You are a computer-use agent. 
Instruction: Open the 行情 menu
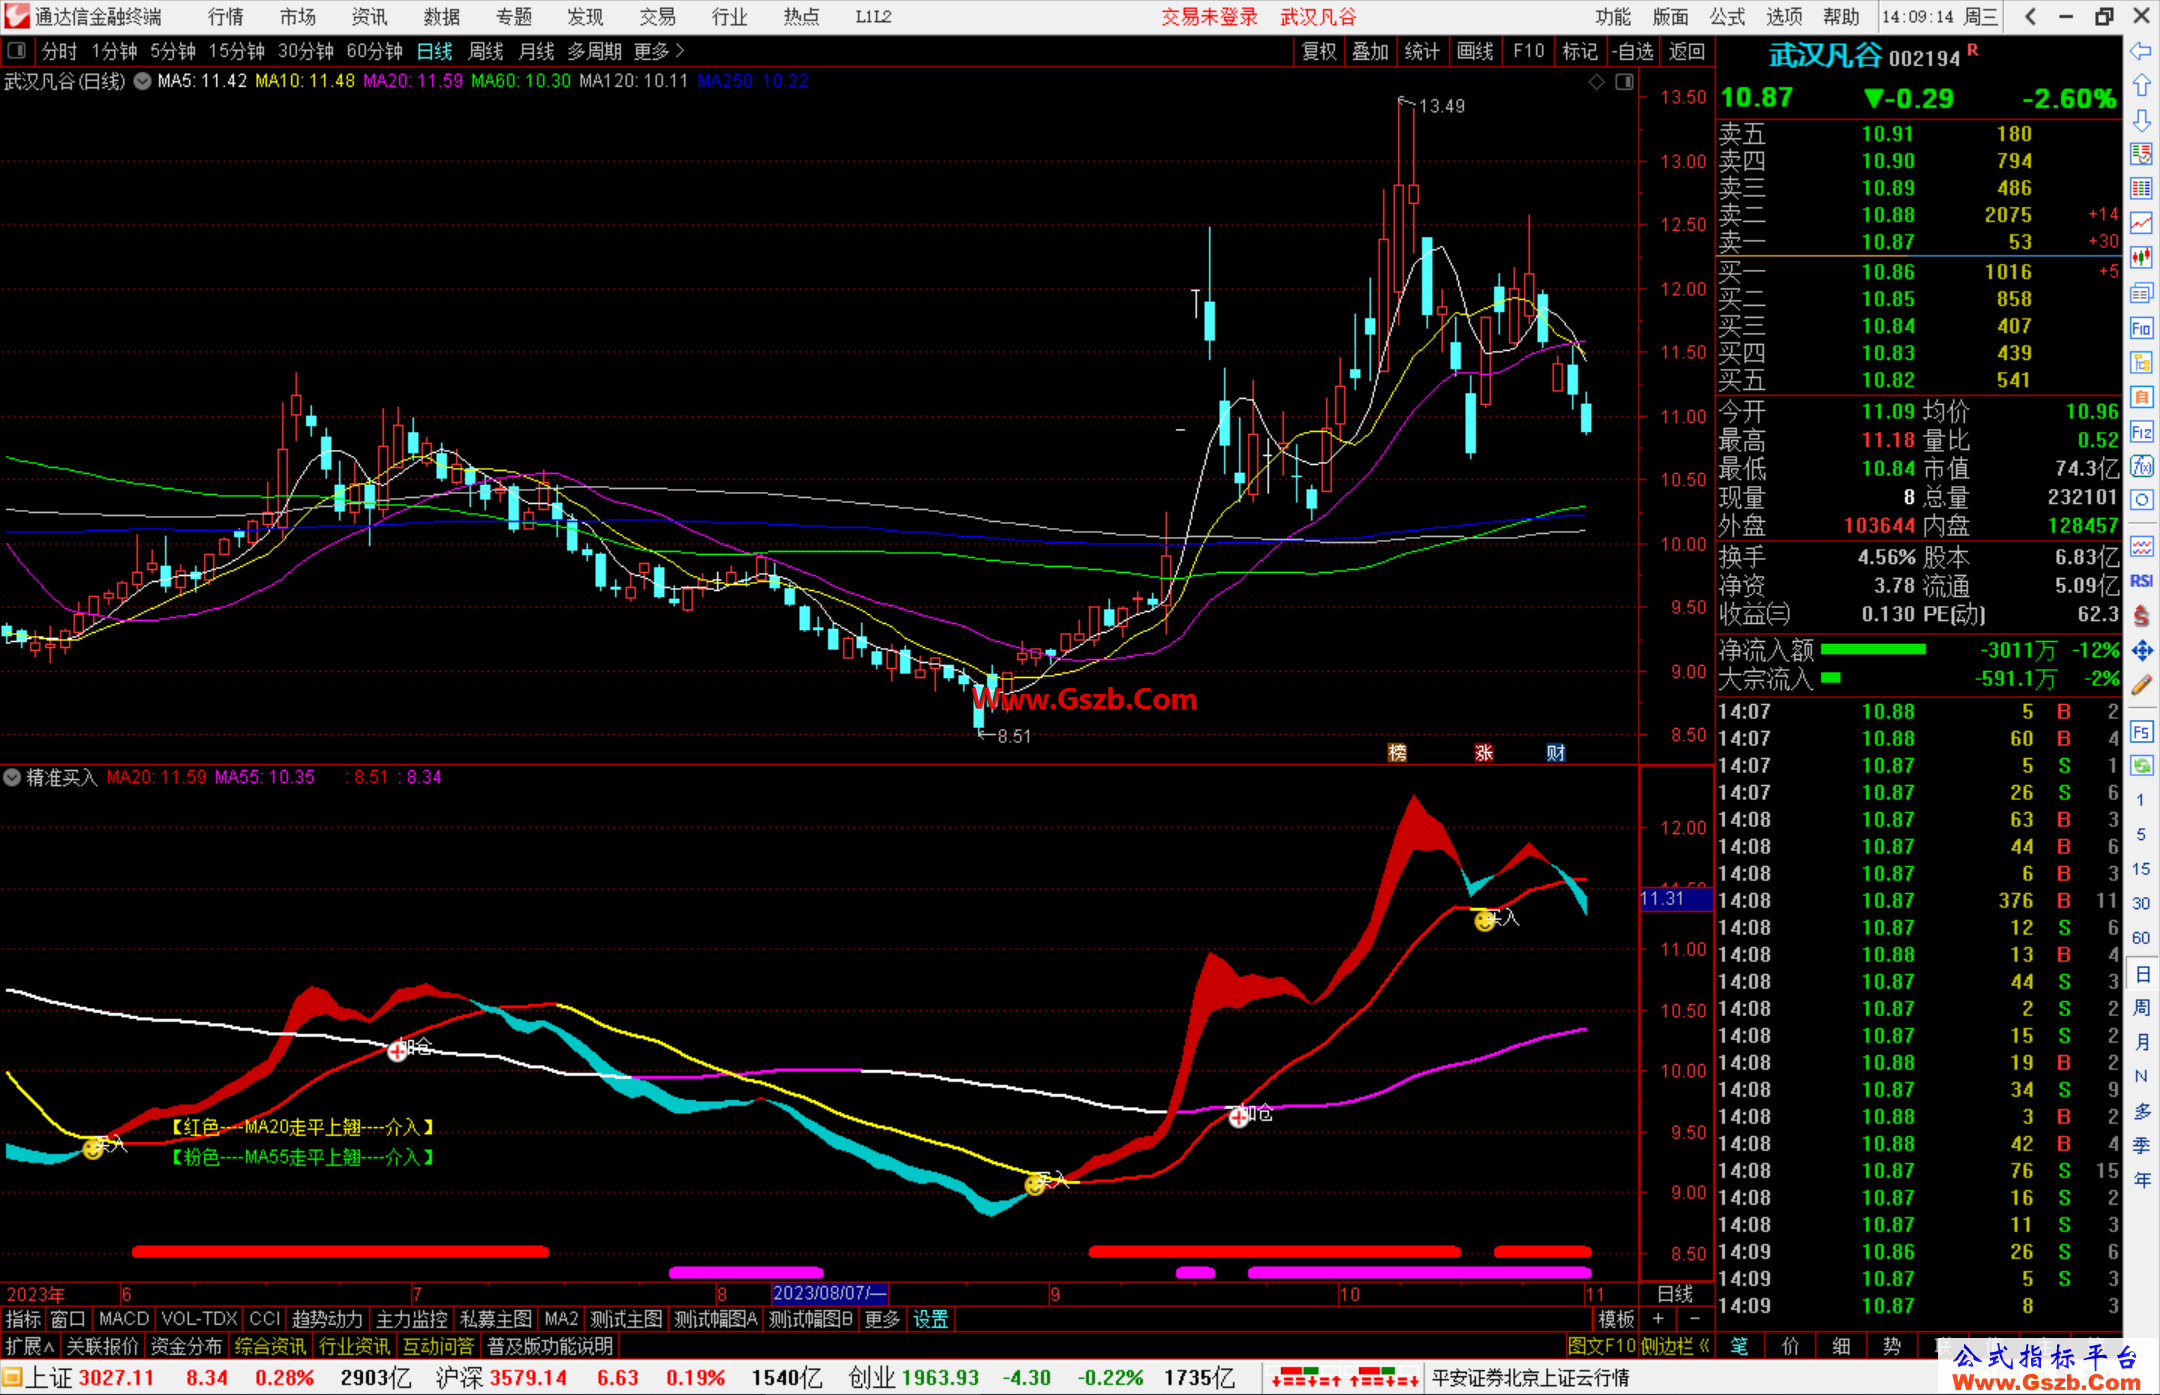(x=225, y=17)
